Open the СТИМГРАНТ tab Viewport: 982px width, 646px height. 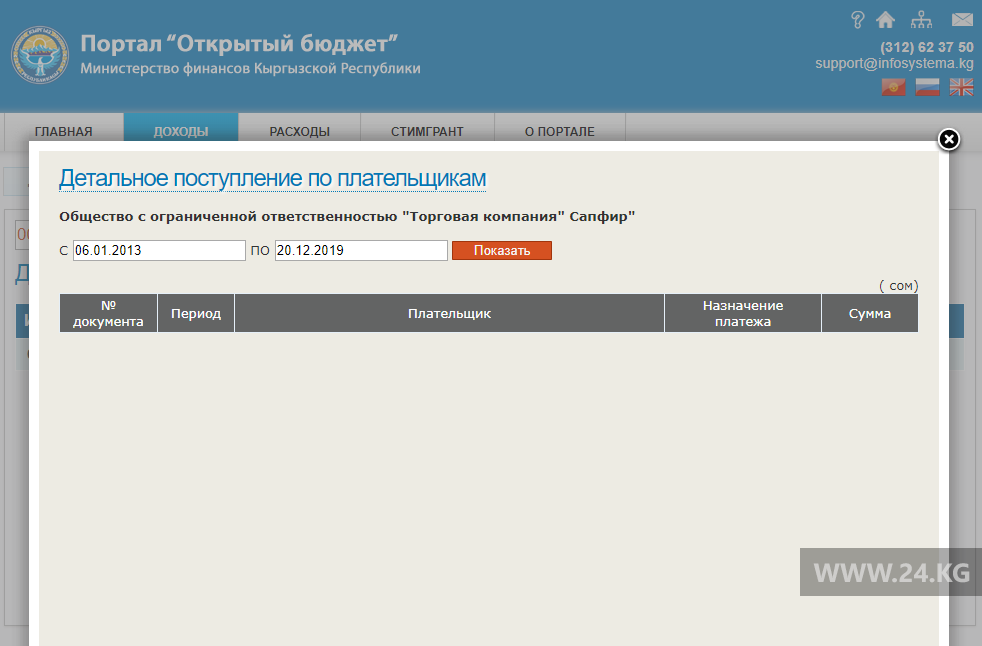(x=427, y=131)
